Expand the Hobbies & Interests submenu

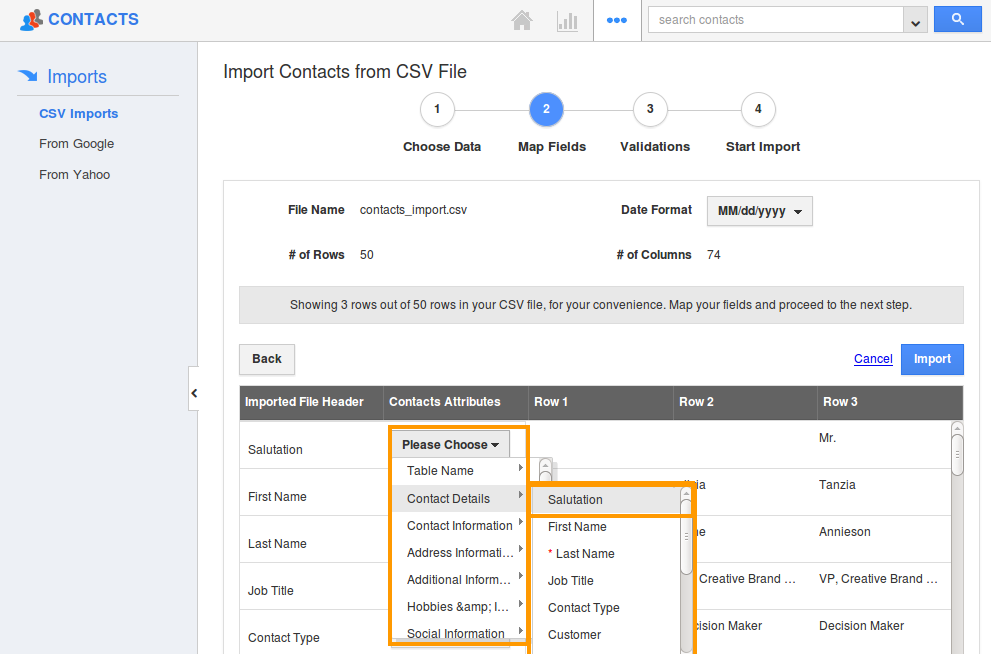coord(459,607)
